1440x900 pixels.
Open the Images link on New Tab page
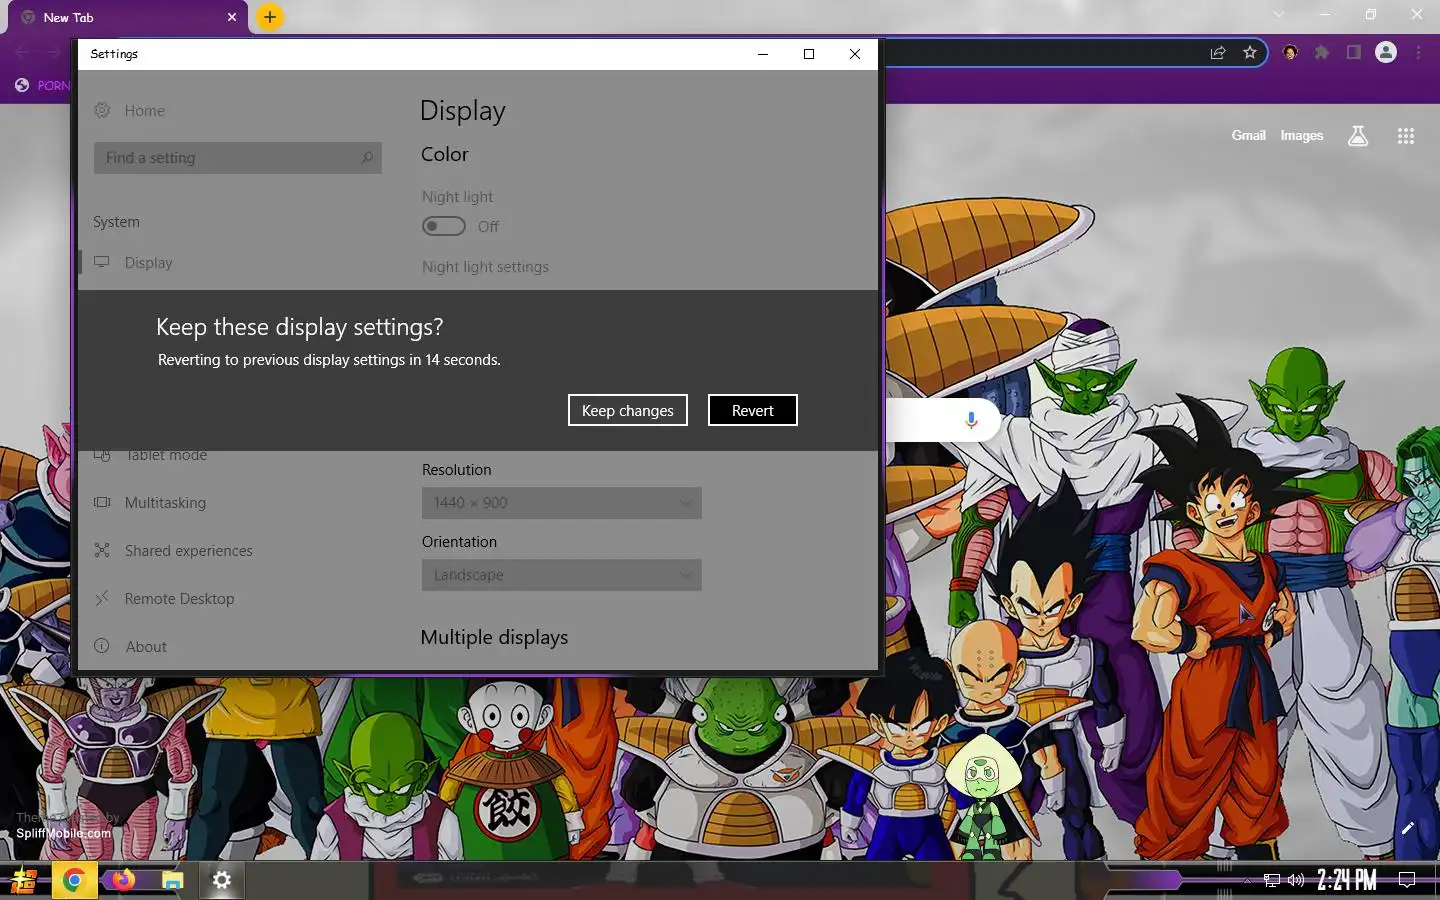(1301, 136)
